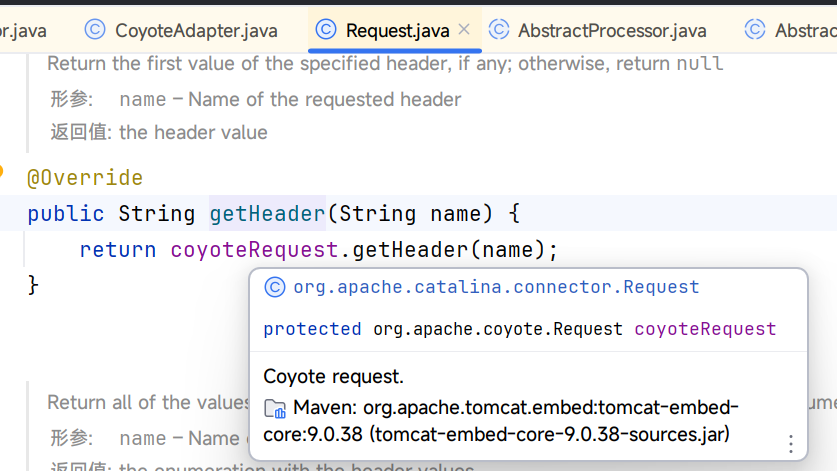Click the String return type keyword

click(157, 214)
